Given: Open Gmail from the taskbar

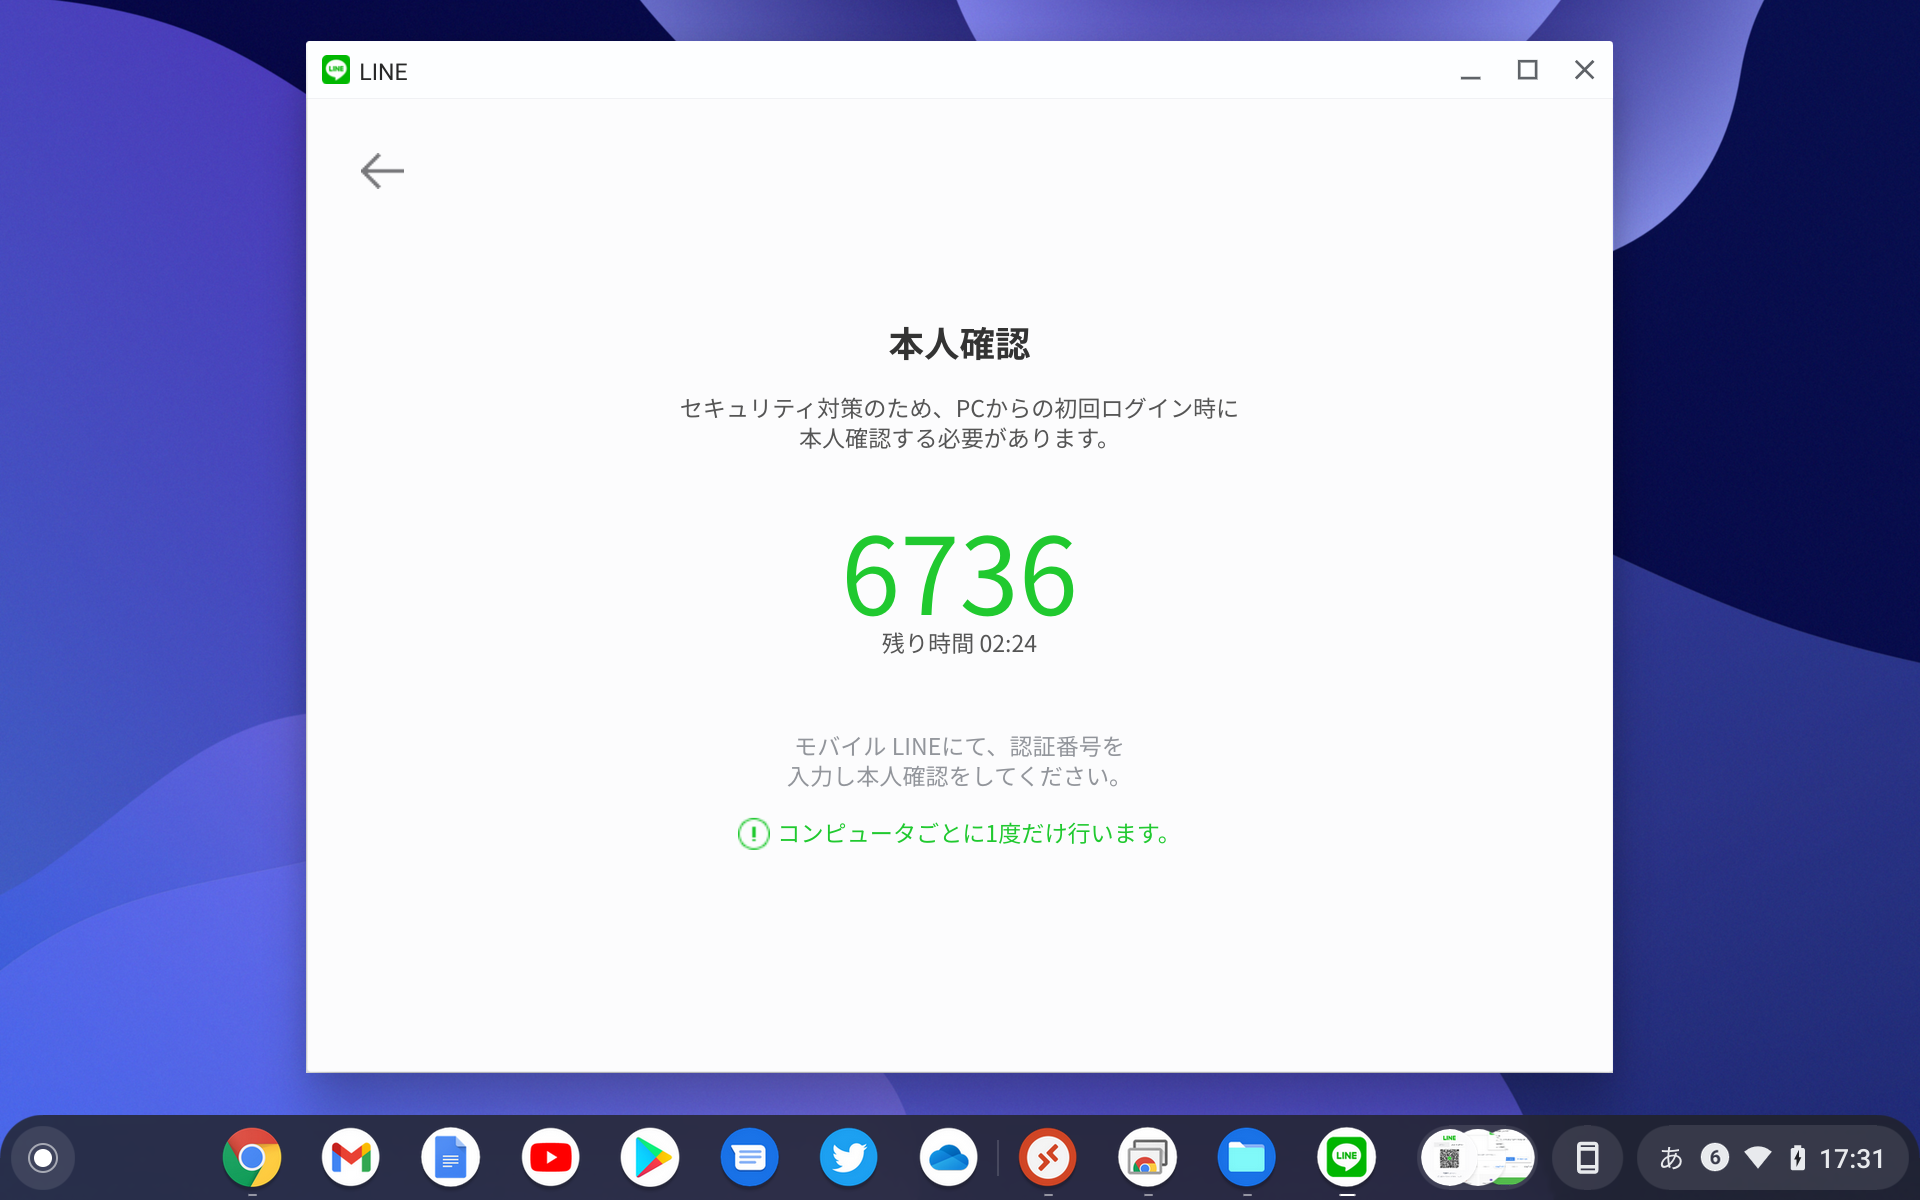Looking at the screenshot, I should click(x=351, y=1157).
